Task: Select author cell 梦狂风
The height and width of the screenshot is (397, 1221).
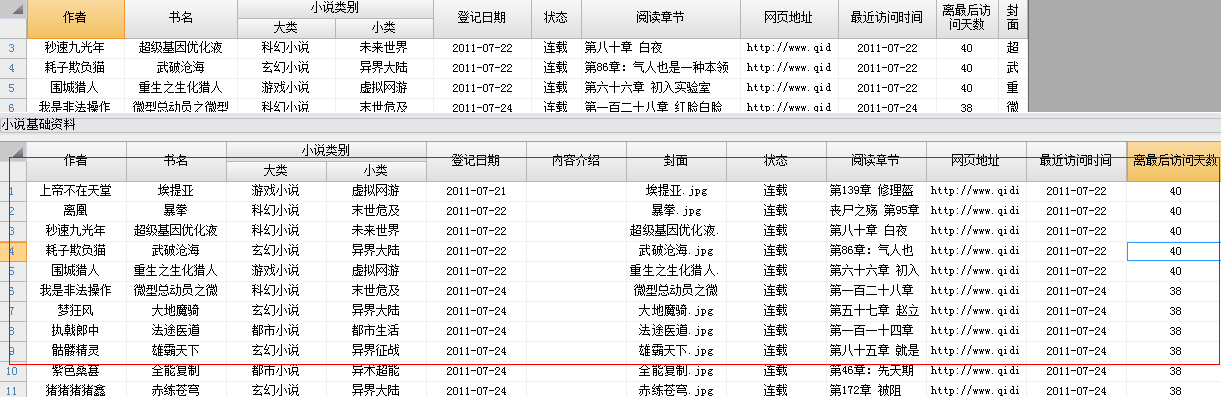Action: (x=75, y=311)
